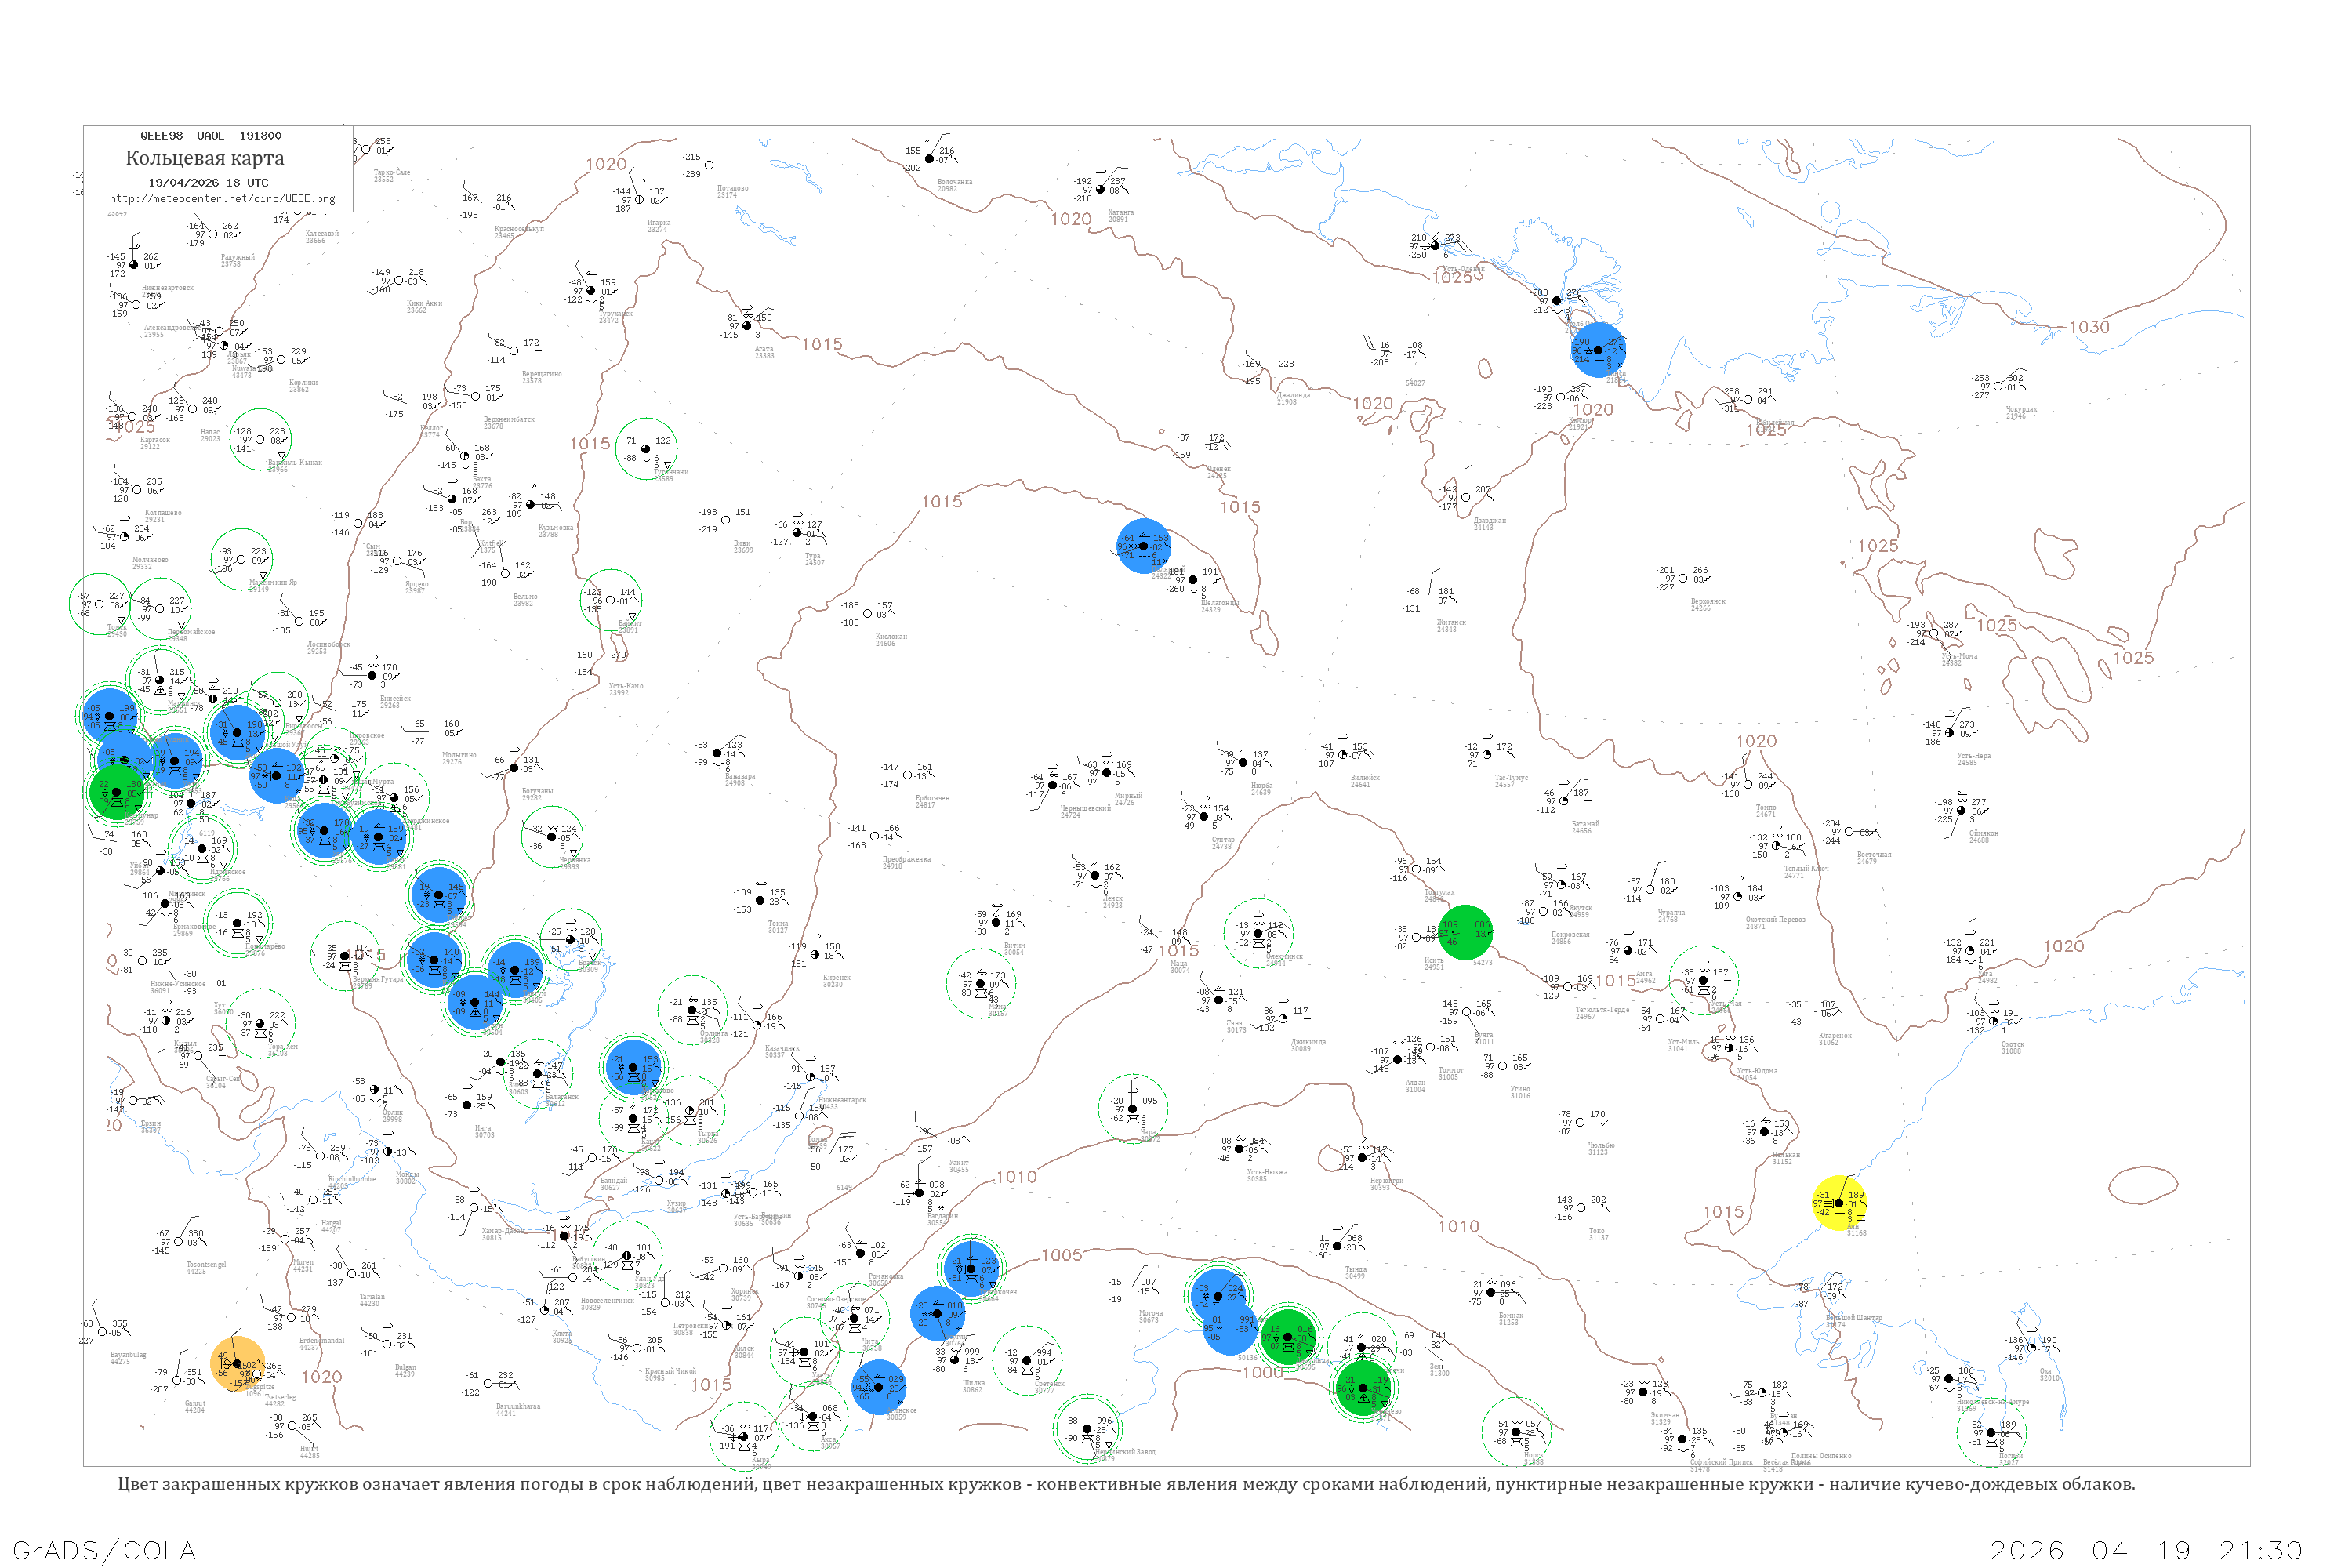The image size is (2352, 1568).
Task: Click the 2026-04-19-21:30 timestamp
Action: (x=2146, y=1550)
